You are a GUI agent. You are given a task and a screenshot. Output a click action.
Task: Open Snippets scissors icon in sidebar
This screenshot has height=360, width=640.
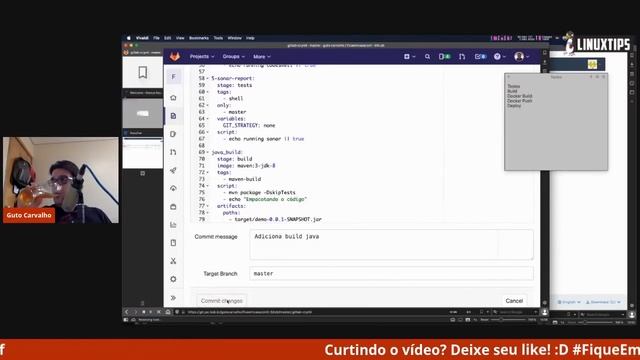[x=173, y=261]
